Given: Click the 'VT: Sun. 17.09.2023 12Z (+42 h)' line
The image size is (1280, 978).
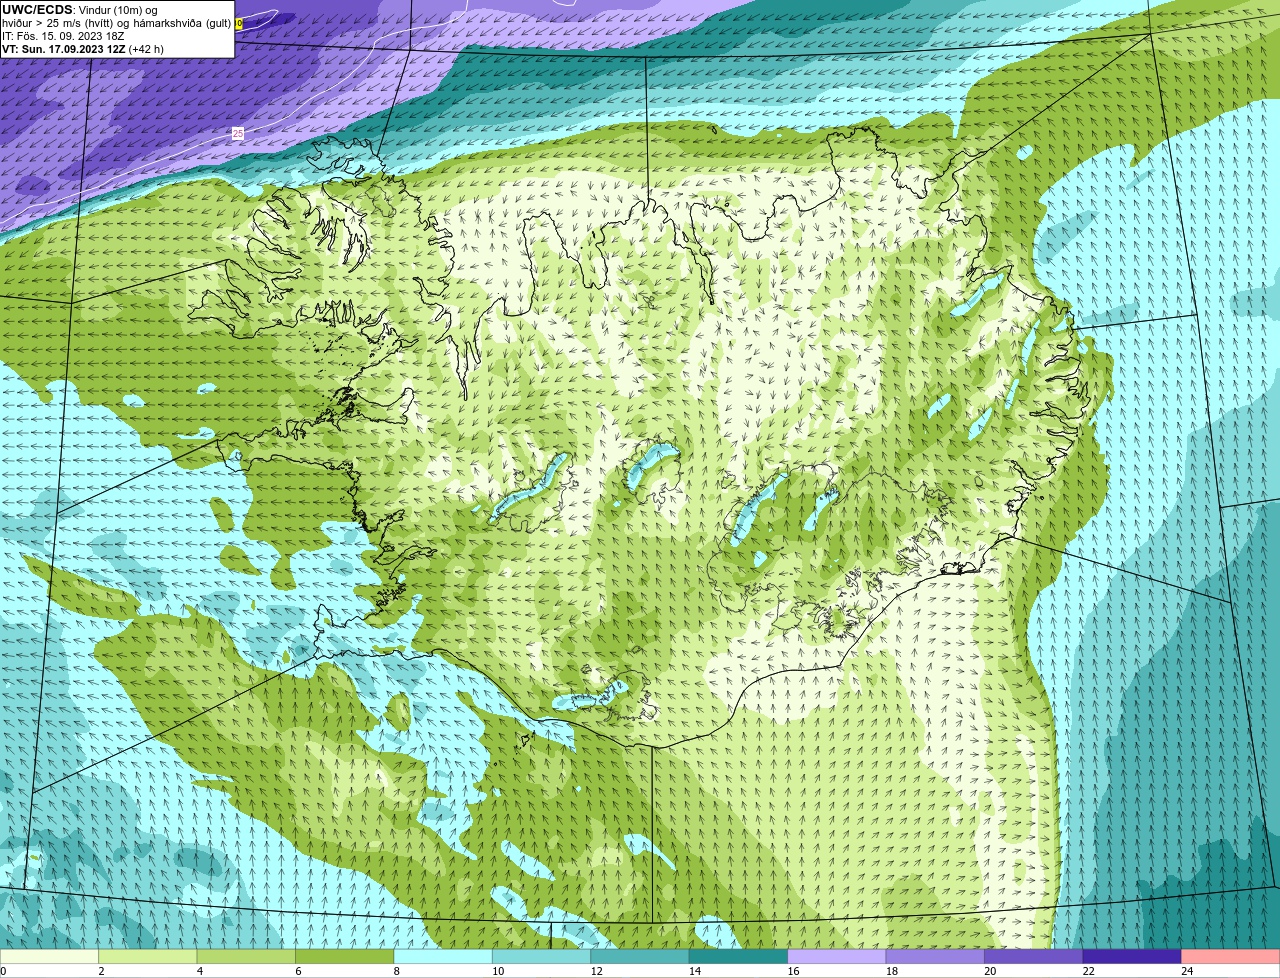Looking at the screenshot, I should click(x=83, y=49).
